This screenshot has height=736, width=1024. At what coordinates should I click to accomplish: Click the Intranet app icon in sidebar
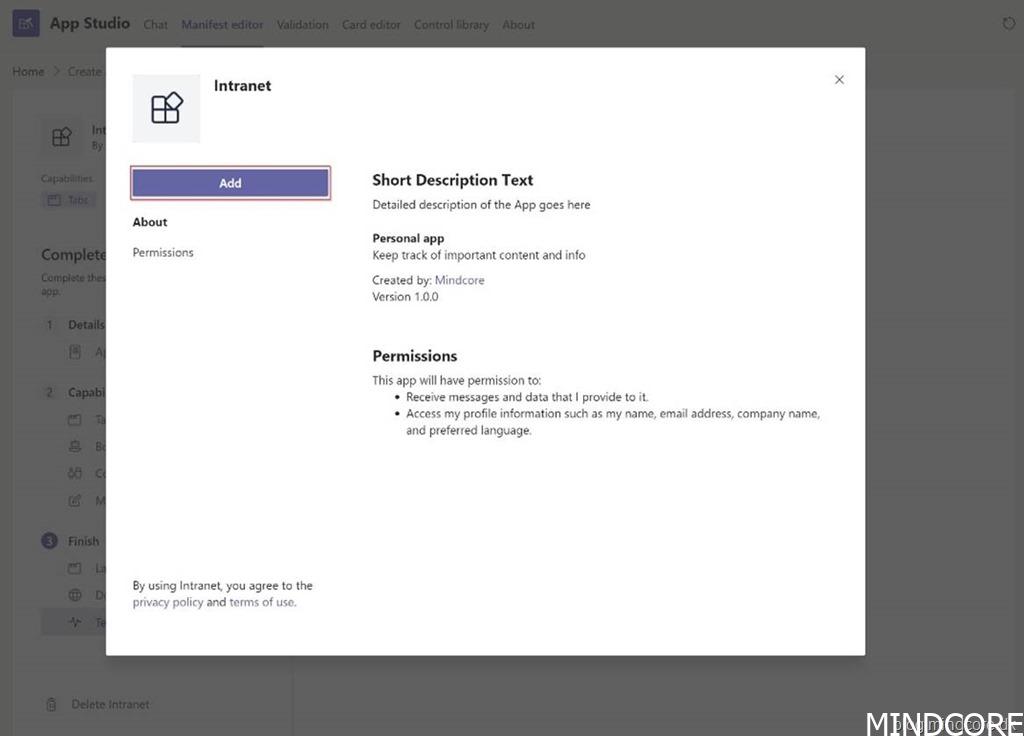point(62,137)
